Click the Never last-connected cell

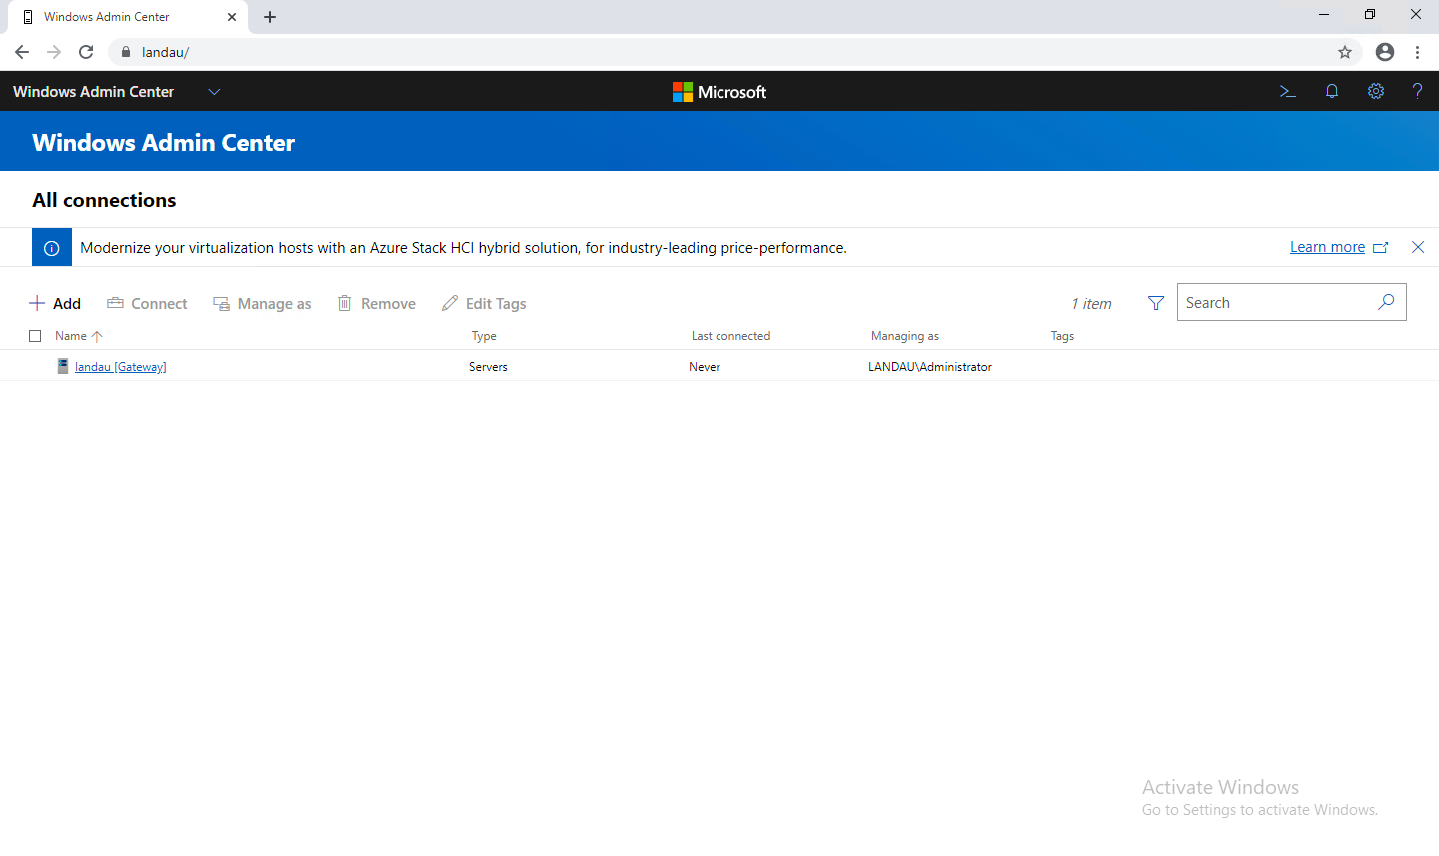click(704, 367)
